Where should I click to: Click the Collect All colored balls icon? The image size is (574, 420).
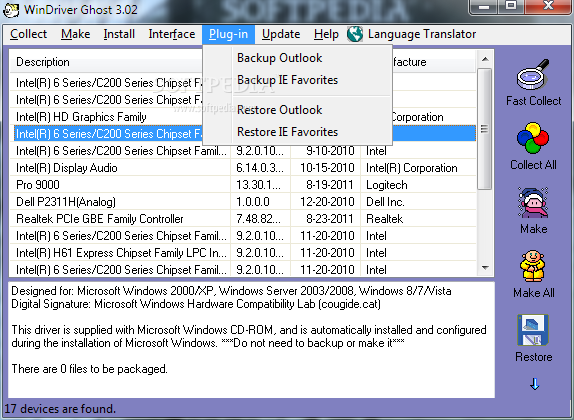[533, 138]
